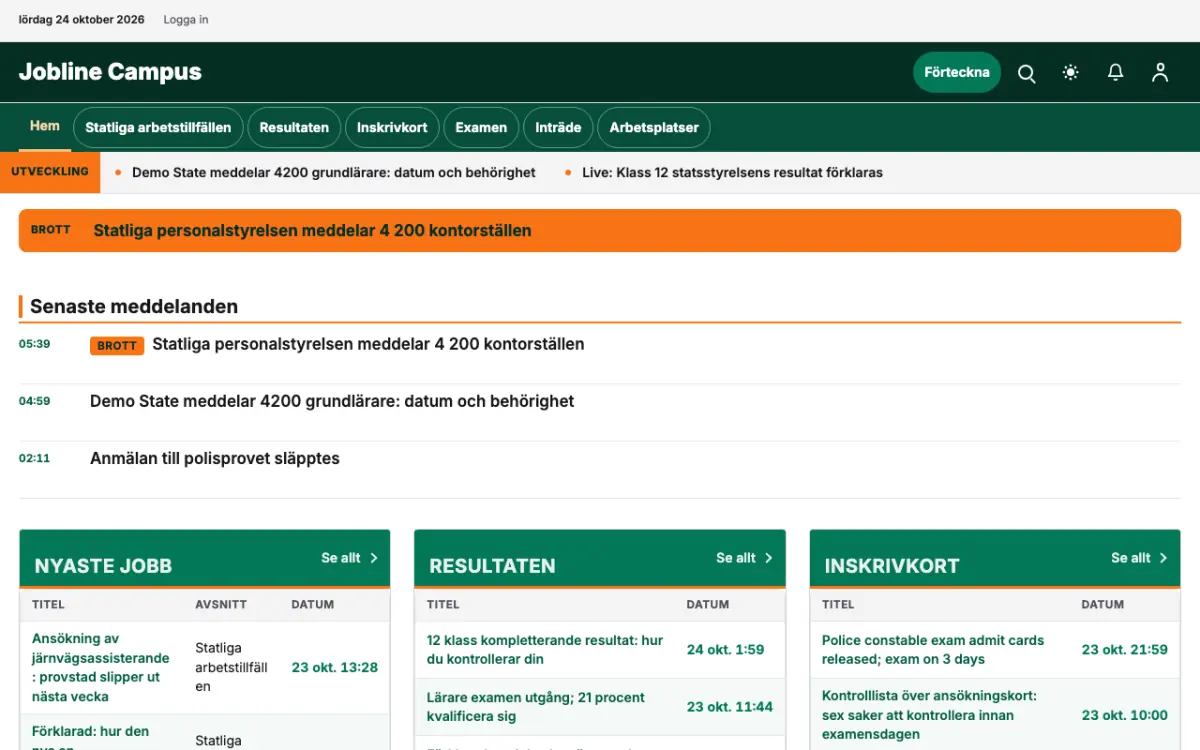Open Inskrivkort navigation item

392,128
